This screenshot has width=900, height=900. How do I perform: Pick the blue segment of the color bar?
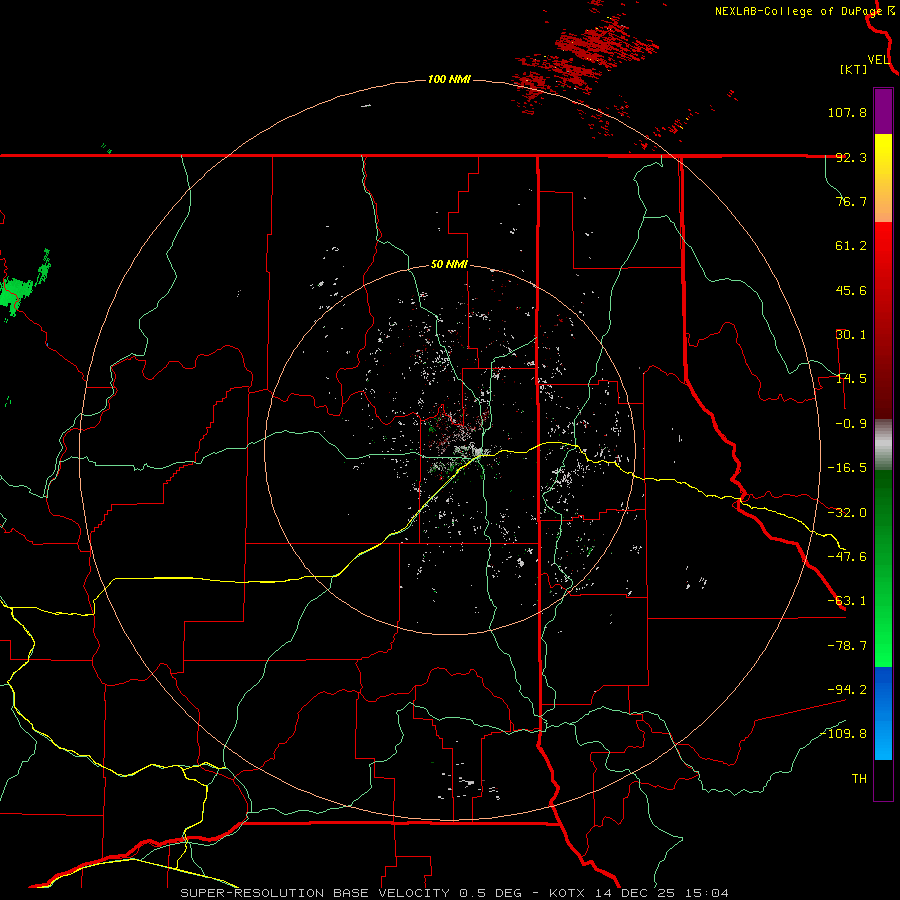coord(883,713)
